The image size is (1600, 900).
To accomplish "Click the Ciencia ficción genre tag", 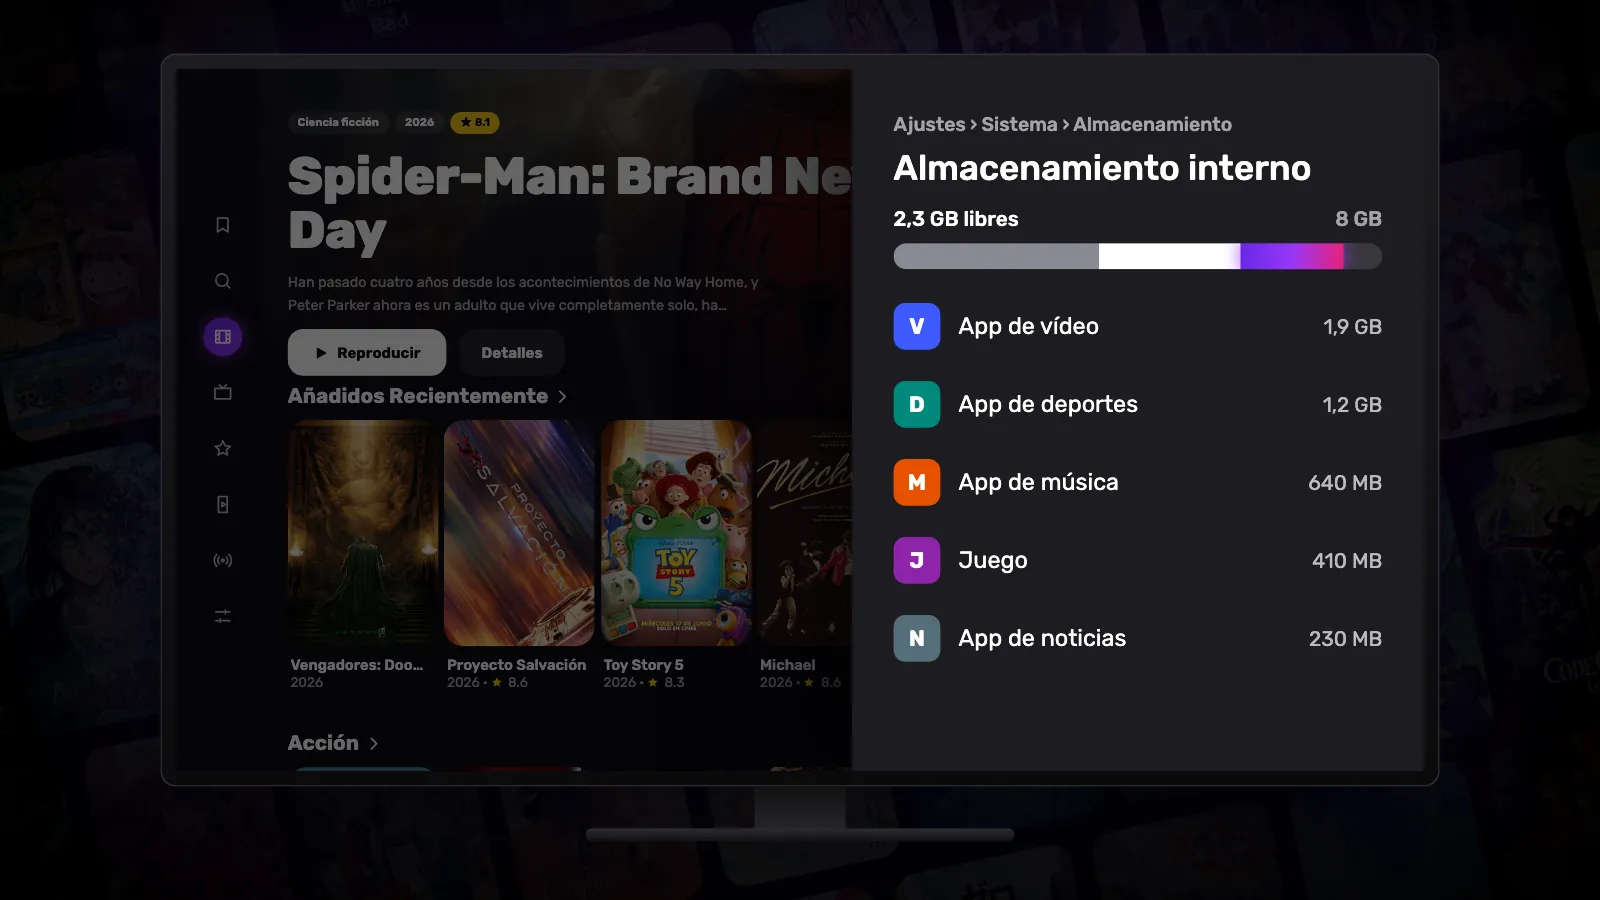I will (x=338, y=122).
